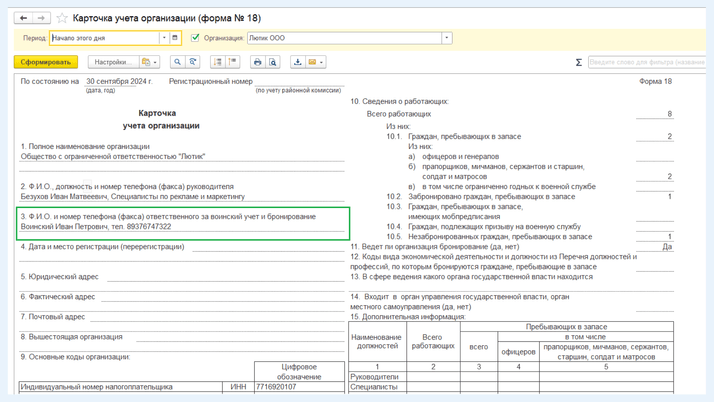
Task: Toggle the Организация checkbox
Action: point(195,38)
